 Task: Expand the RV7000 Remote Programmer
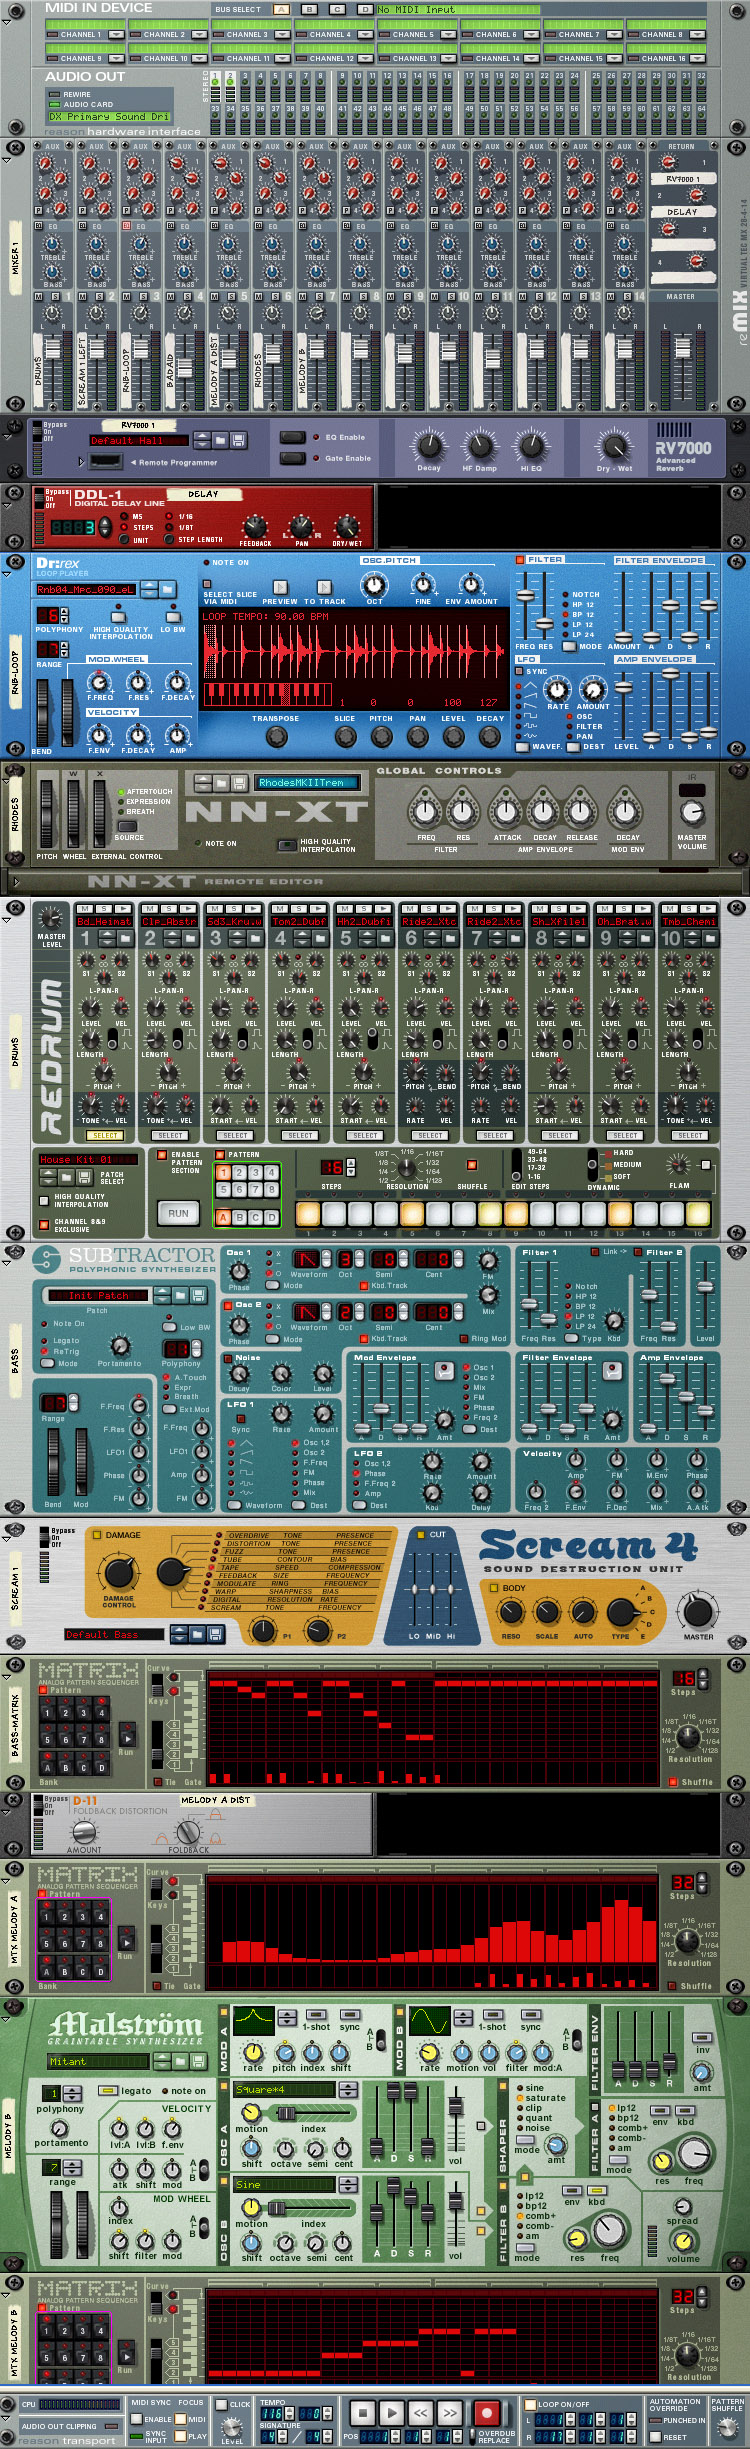[82, 462]
